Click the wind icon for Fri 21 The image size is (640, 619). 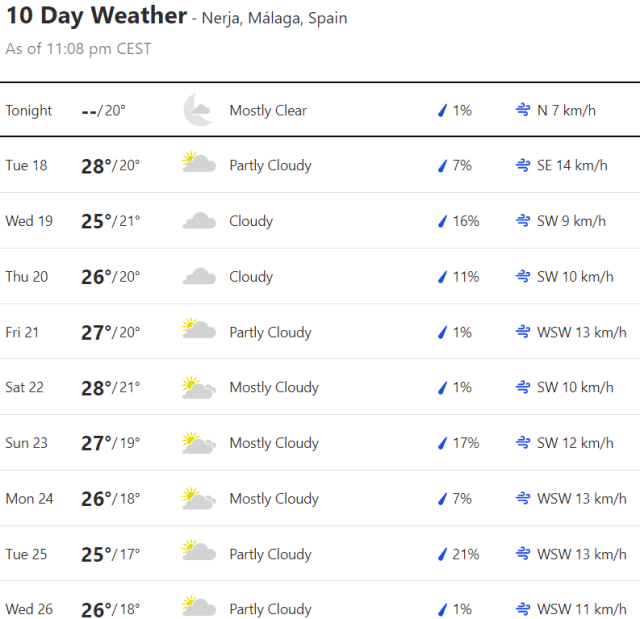coord(522,332)
